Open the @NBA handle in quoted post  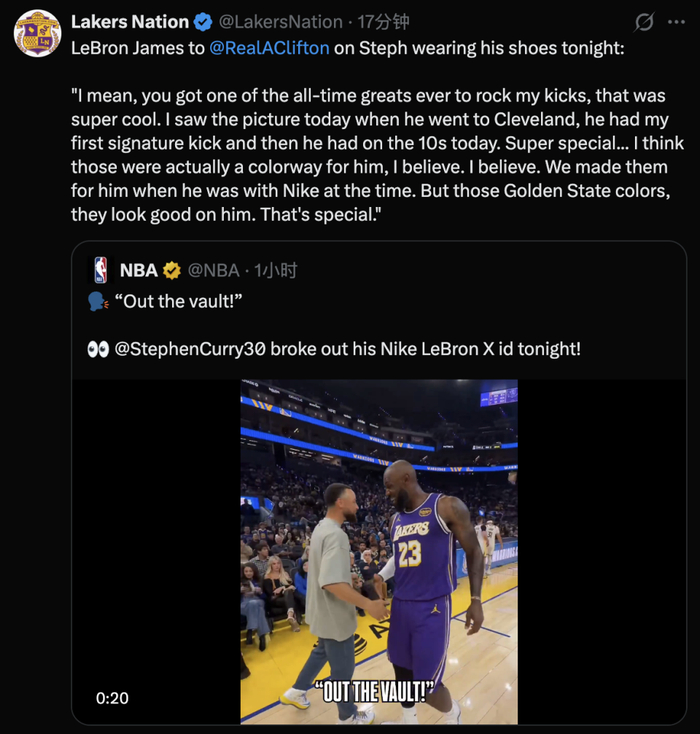(214, 270)
